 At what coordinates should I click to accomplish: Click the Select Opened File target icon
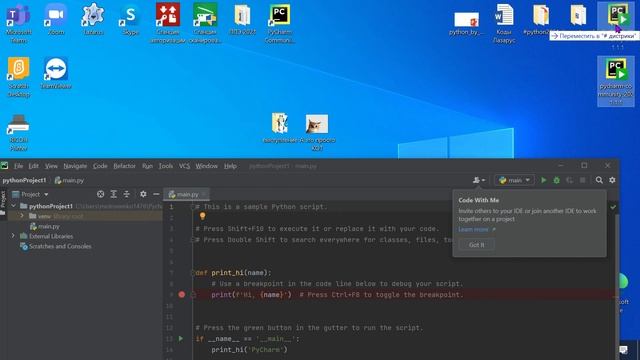coord(100,194)
